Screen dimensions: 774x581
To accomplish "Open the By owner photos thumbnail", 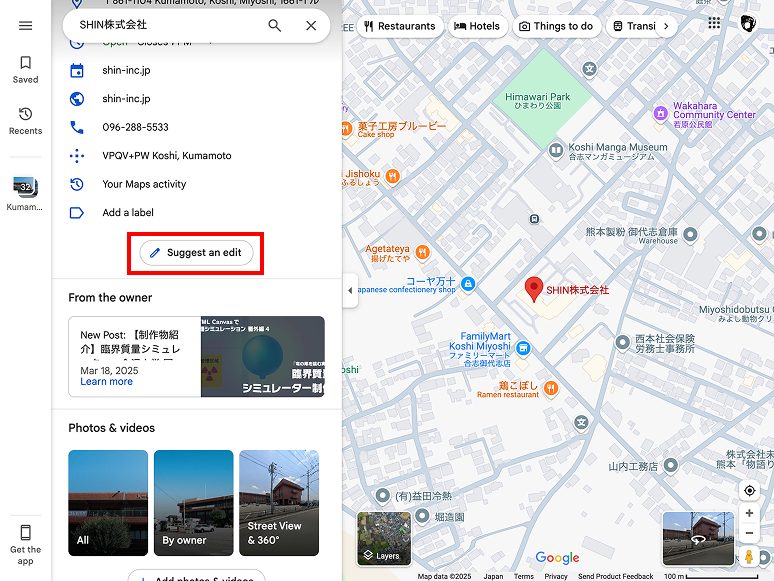I will [x=194, y=503].
